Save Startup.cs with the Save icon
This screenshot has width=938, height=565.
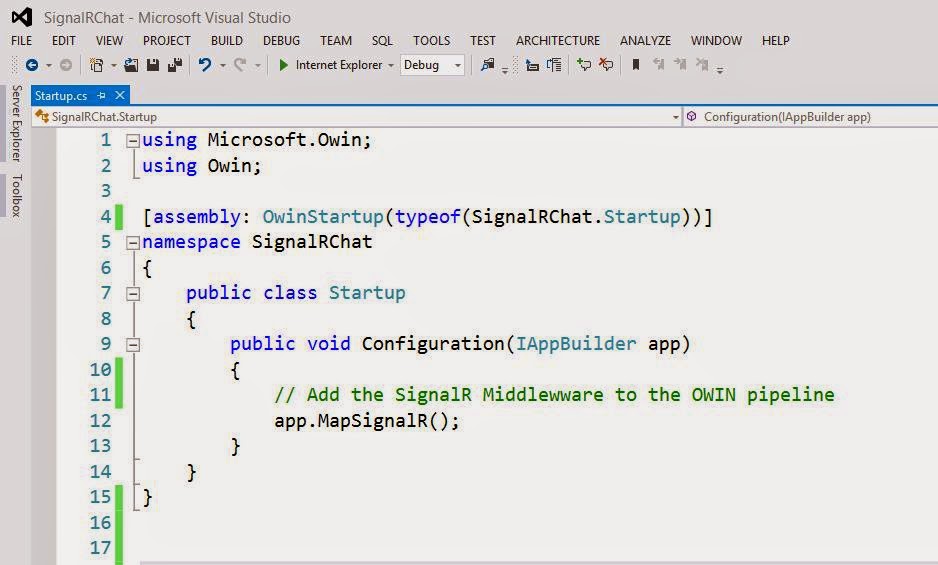tap(153, 65)
